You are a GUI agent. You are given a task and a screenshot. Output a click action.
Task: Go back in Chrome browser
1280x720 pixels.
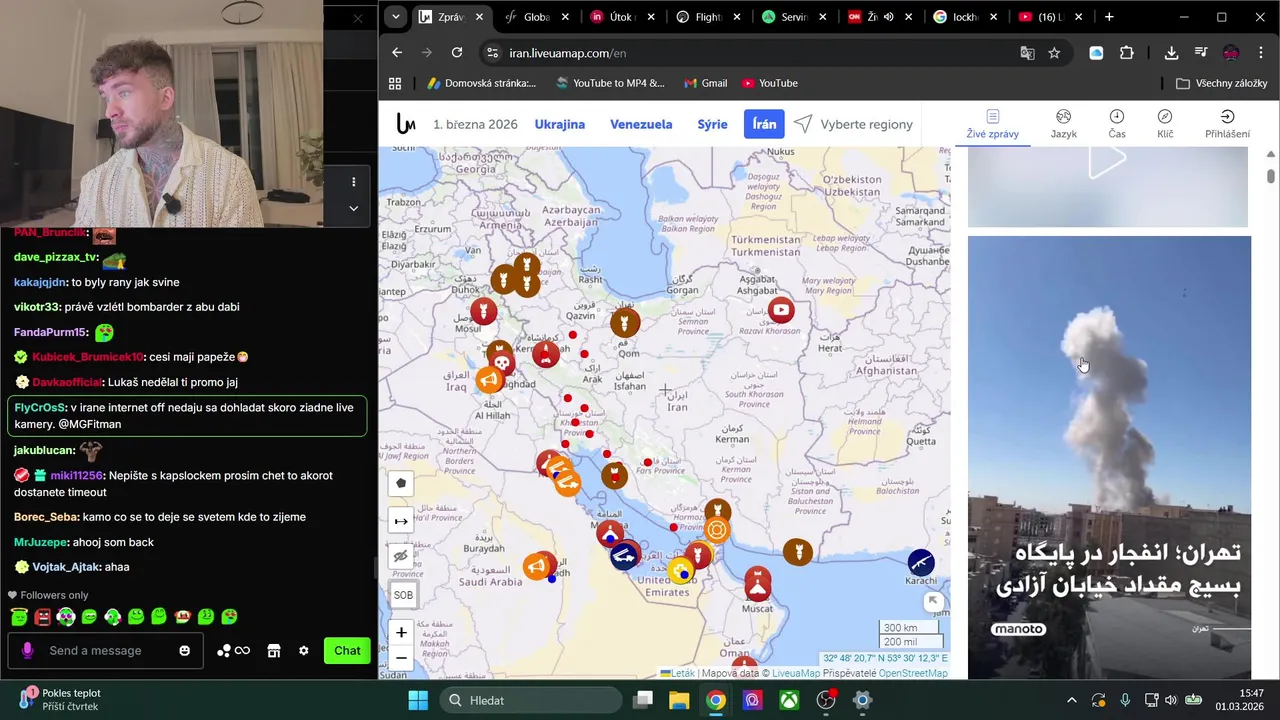tap(397, 53)
